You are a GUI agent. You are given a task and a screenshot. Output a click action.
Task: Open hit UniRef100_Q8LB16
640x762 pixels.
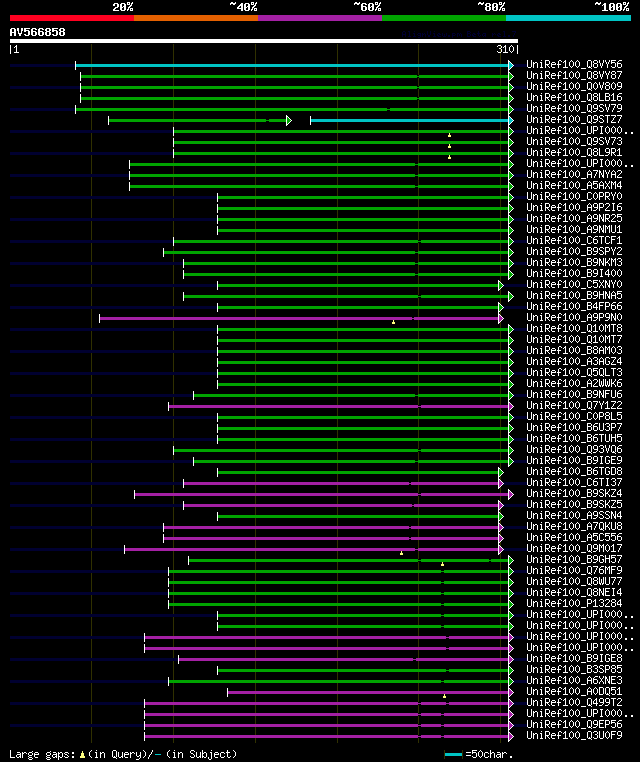click(x=574, y=97)
